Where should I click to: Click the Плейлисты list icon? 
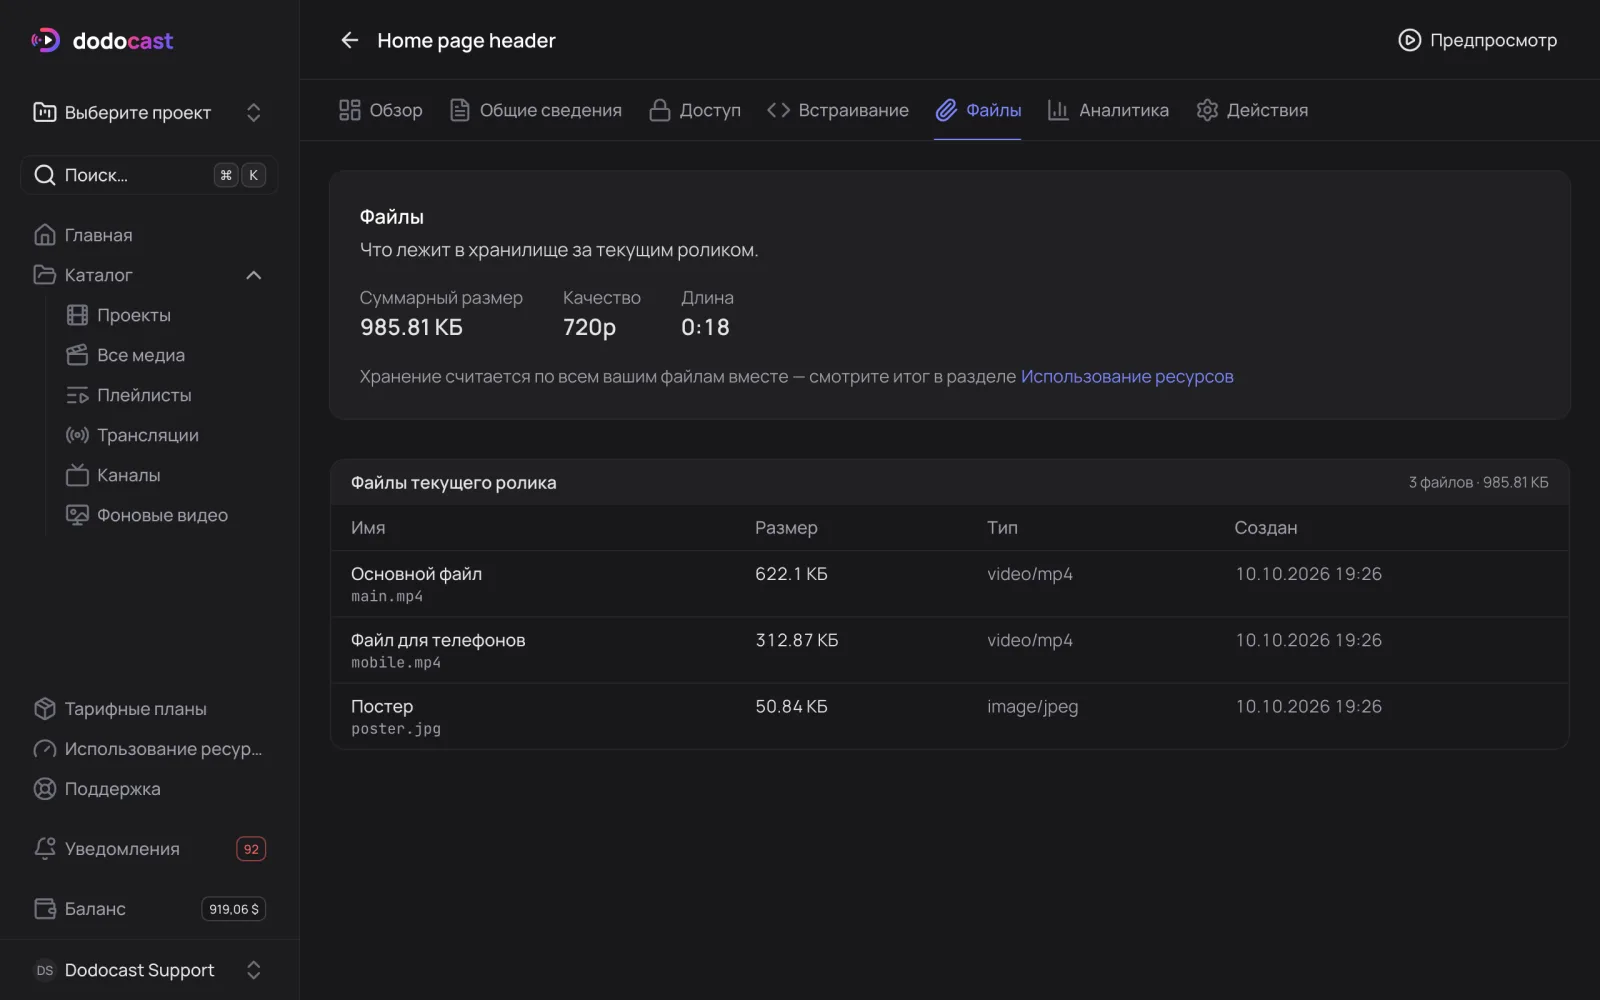pos(77,395)
